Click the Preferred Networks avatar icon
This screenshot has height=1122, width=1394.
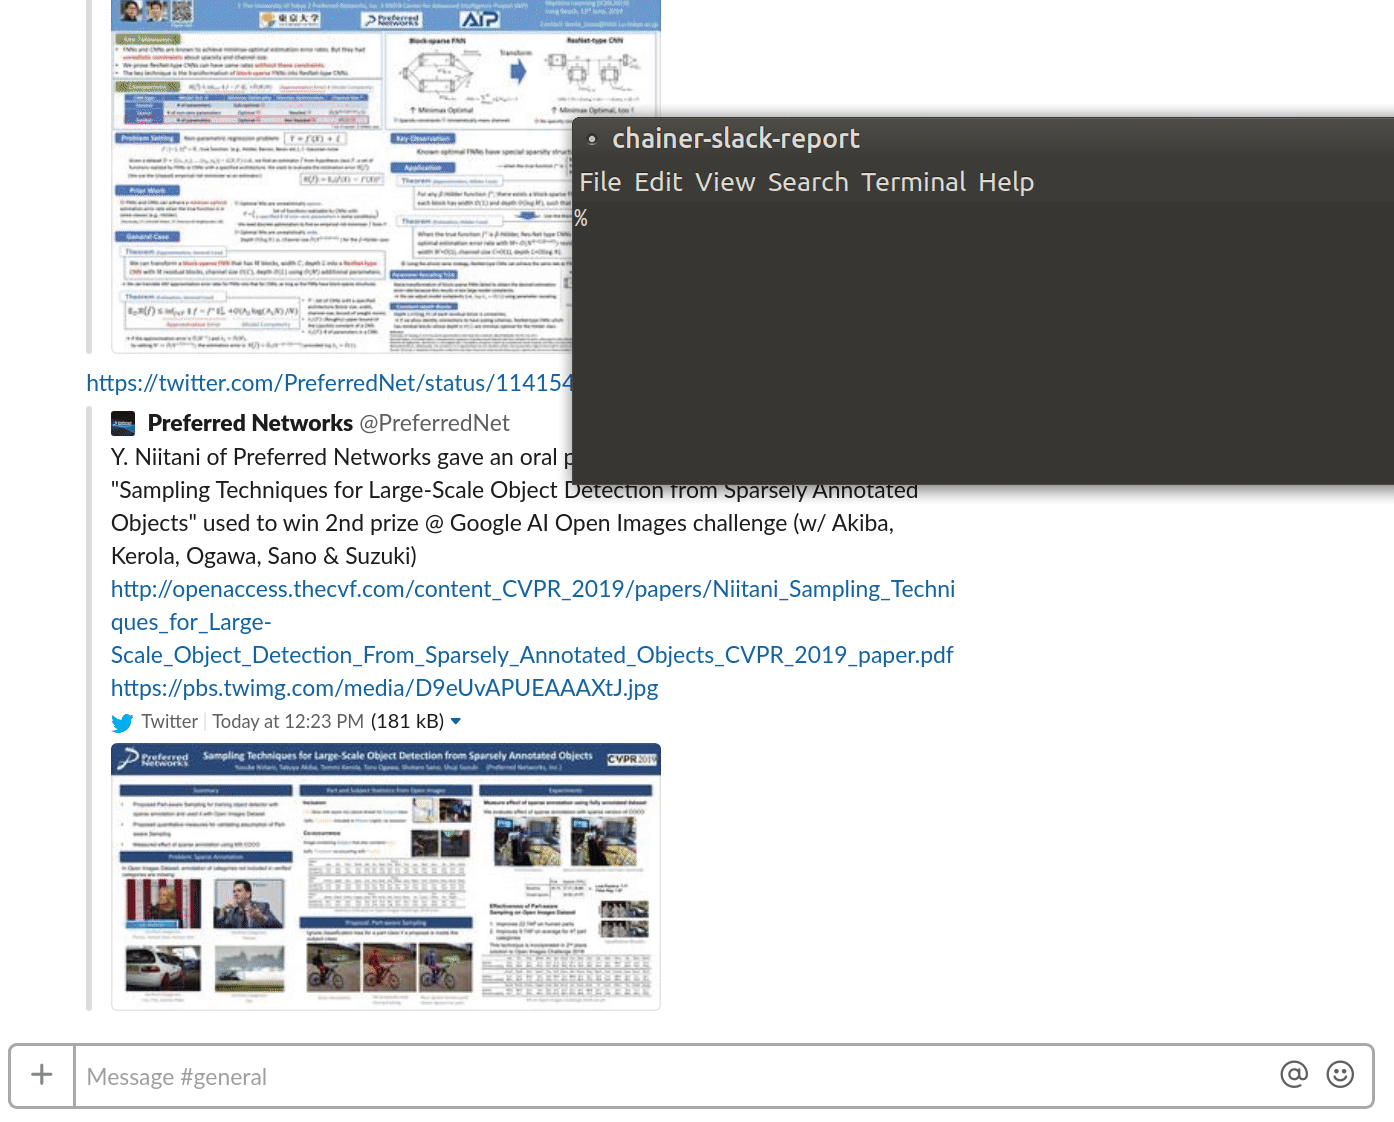tap(123, 423)
